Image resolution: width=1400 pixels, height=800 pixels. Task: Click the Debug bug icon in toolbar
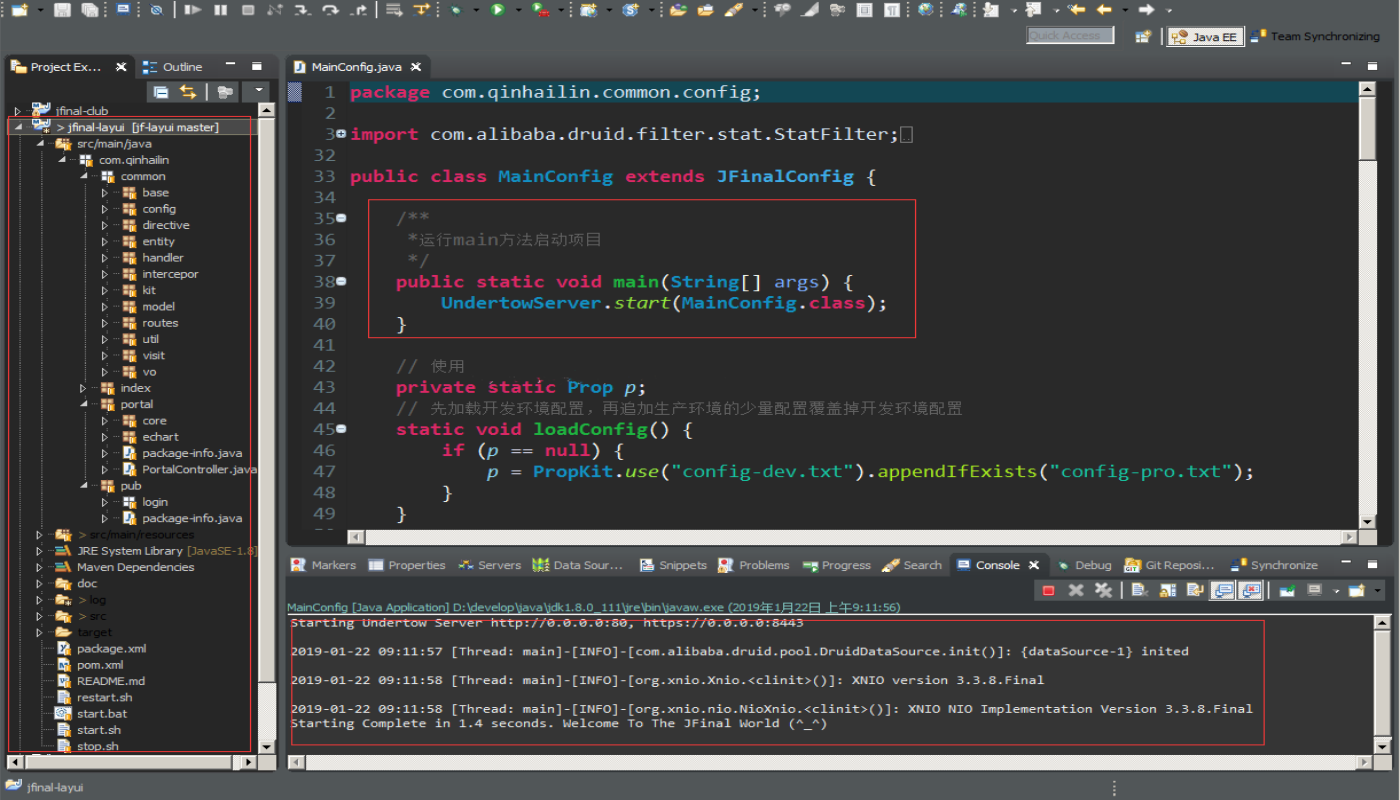pyautogui.click(x=455, y=10)
